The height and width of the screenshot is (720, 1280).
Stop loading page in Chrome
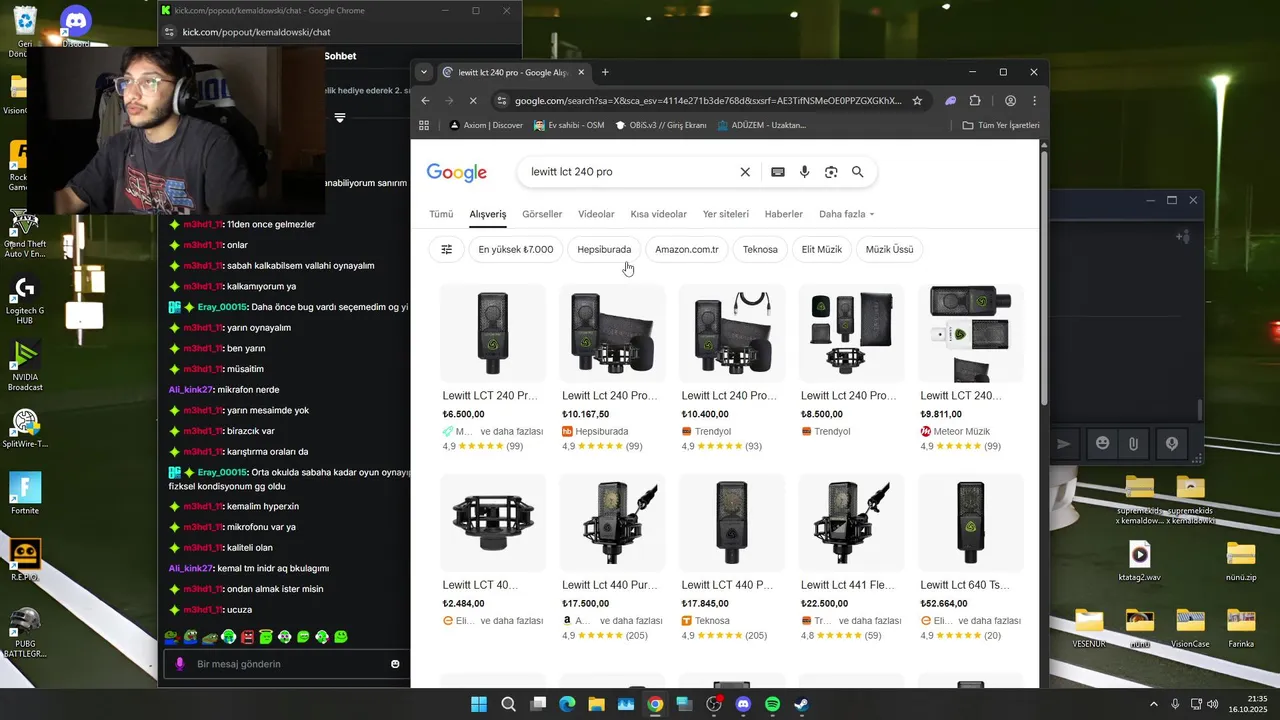[473, 101]
